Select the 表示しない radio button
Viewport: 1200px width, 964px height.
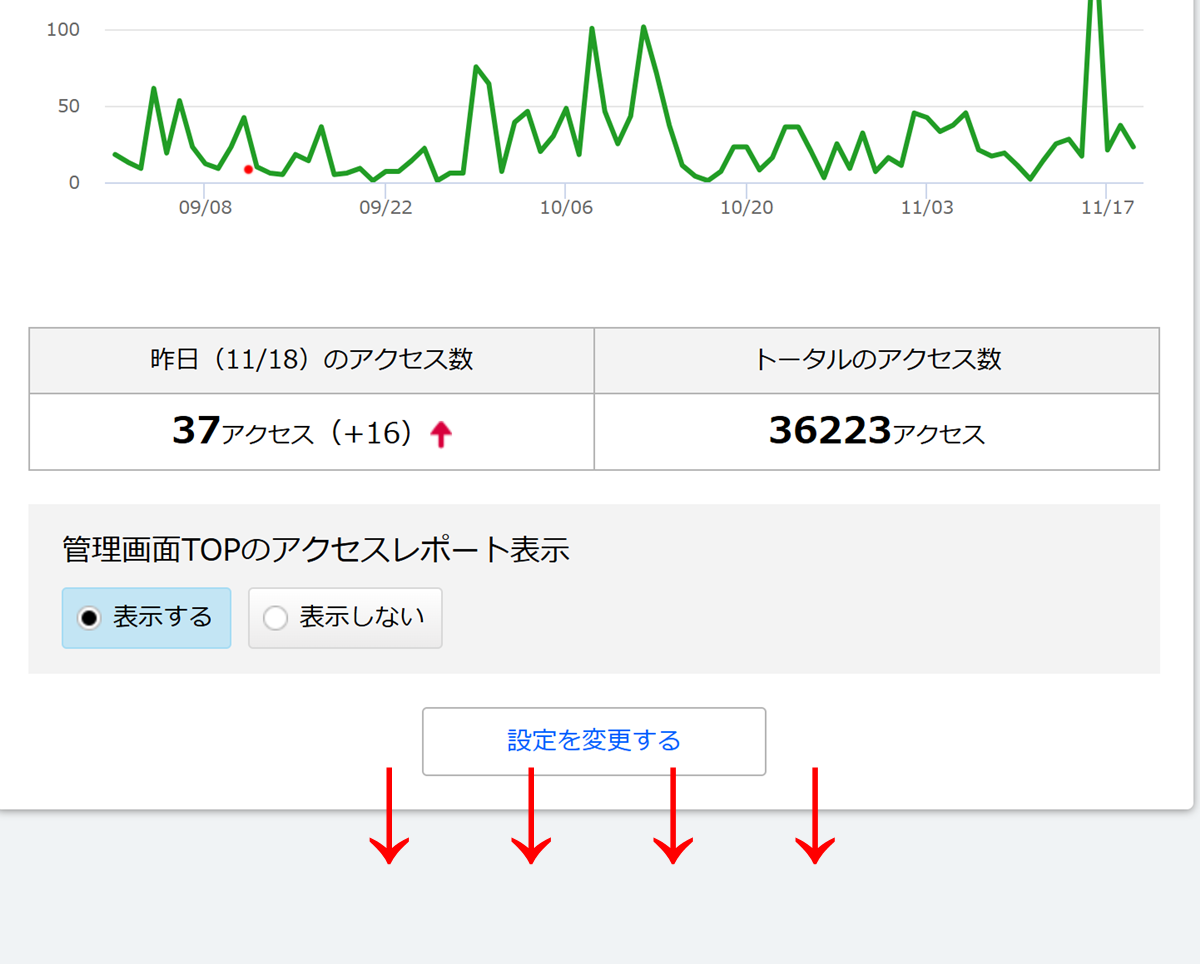click(345, 618)
